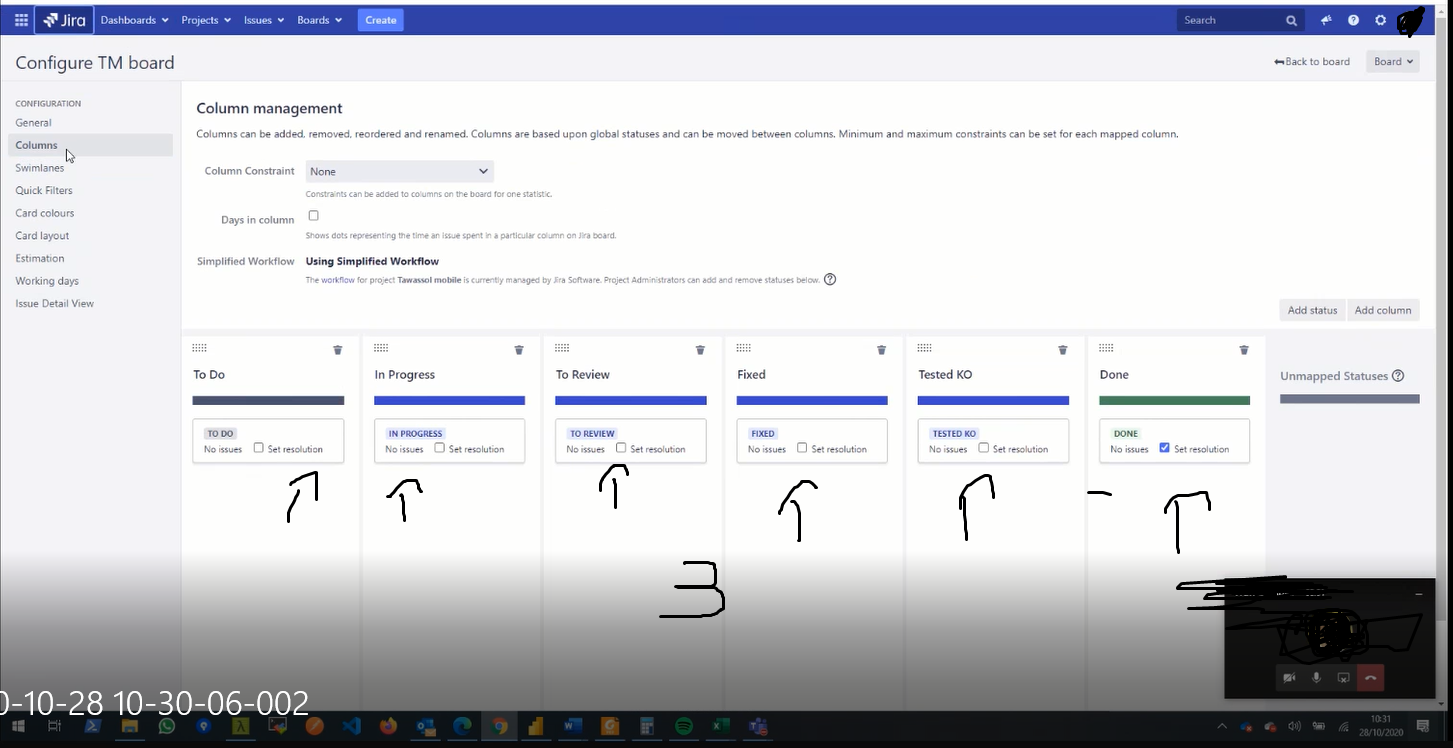Open the help question mark menu
Viewport: 1453px width, 748px height.
pos(1353,20)
